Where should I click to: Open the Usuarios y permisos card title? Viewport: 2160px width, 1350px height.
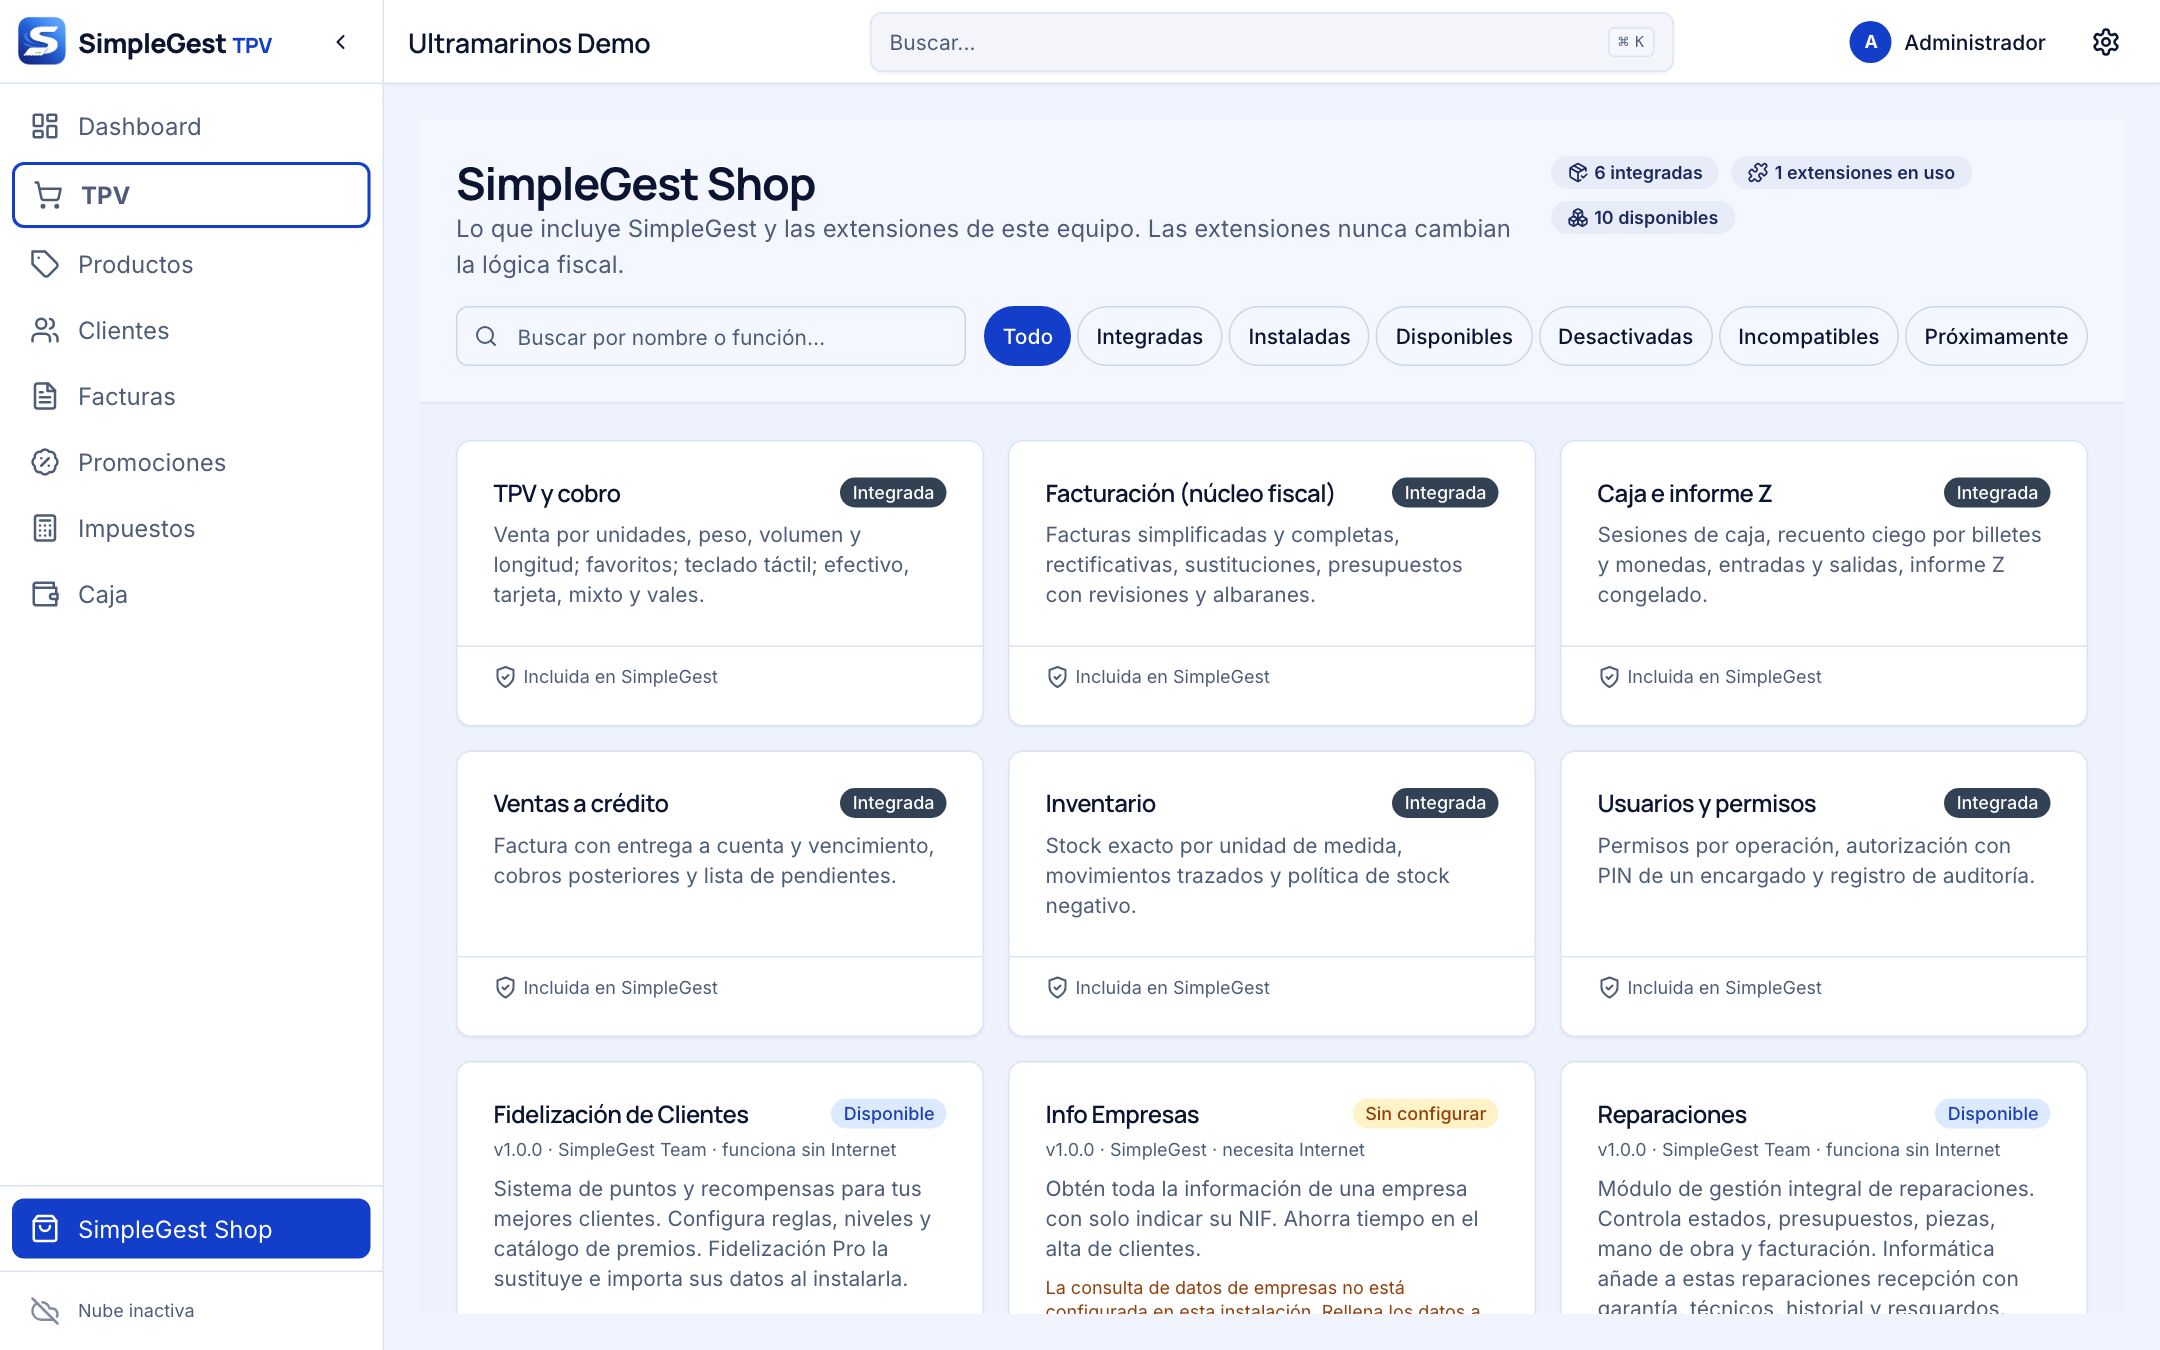coord(1707,803)
